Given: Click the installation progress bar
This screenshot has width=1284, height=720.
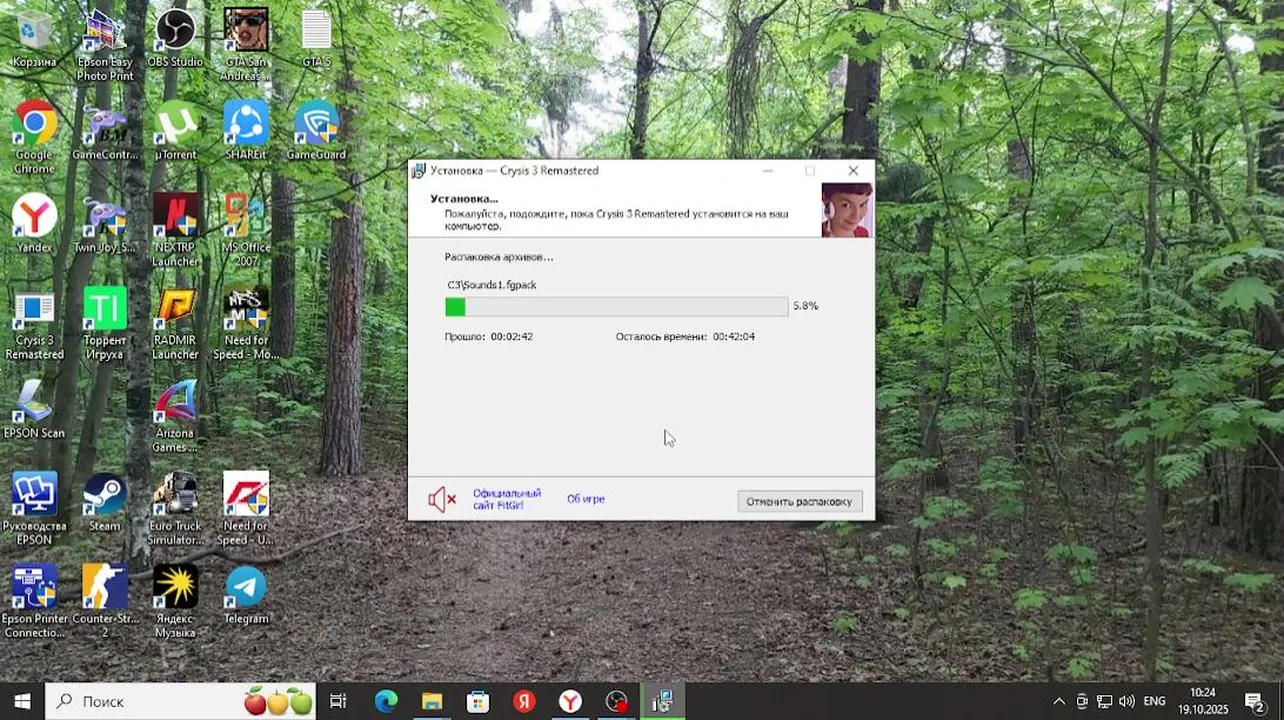Looking at the screenshot, I should point(616,306).
